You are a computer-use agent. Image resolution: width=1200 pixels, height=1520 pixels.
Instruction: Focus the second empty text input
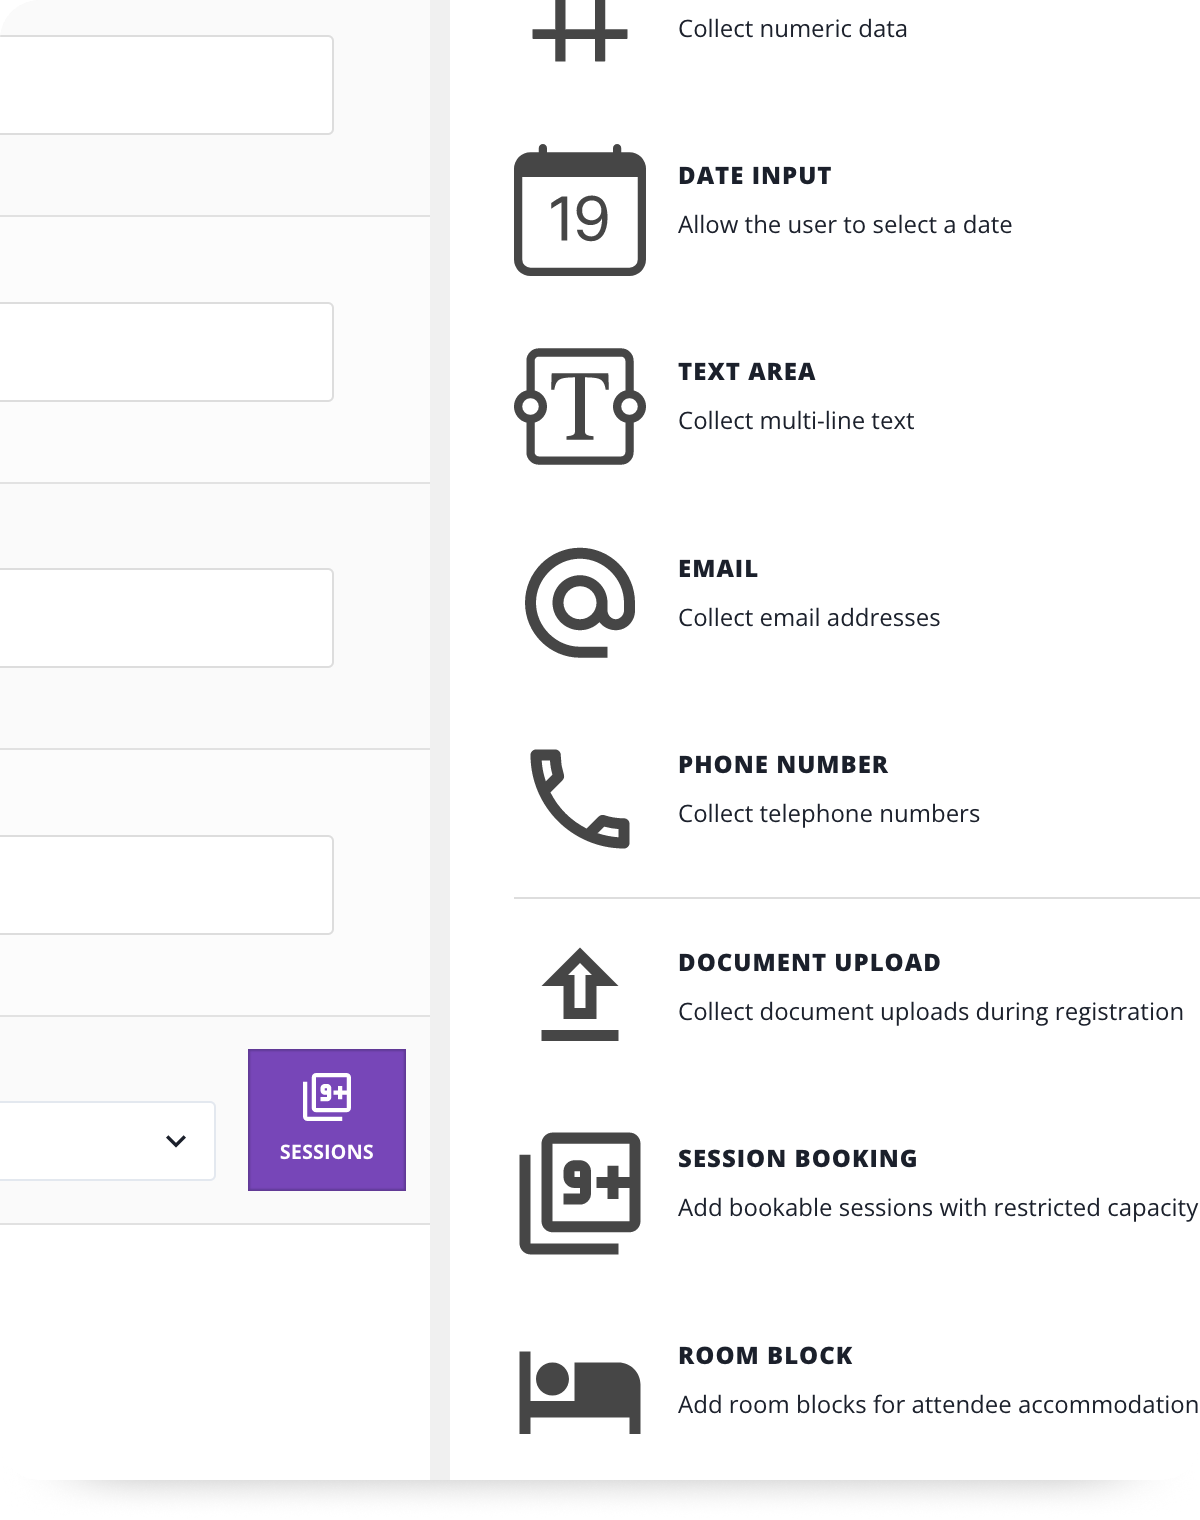[x=165, y=352]
